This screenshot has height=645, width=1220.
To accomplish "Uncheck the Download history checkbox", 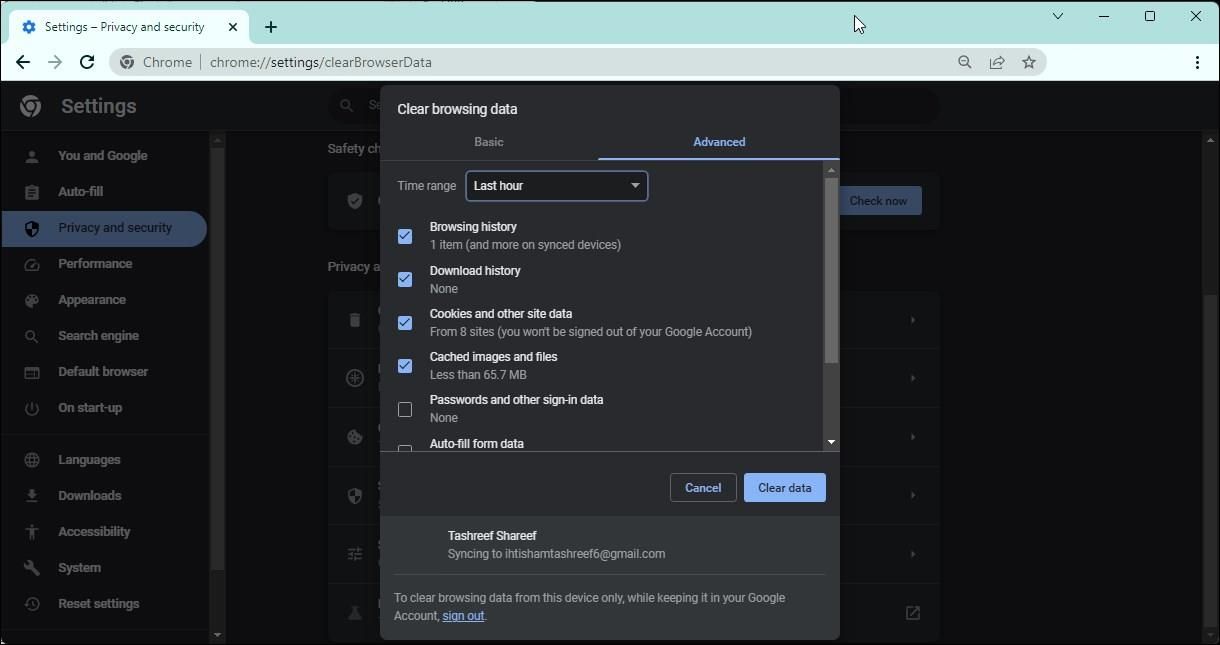I will click(405, 279).
